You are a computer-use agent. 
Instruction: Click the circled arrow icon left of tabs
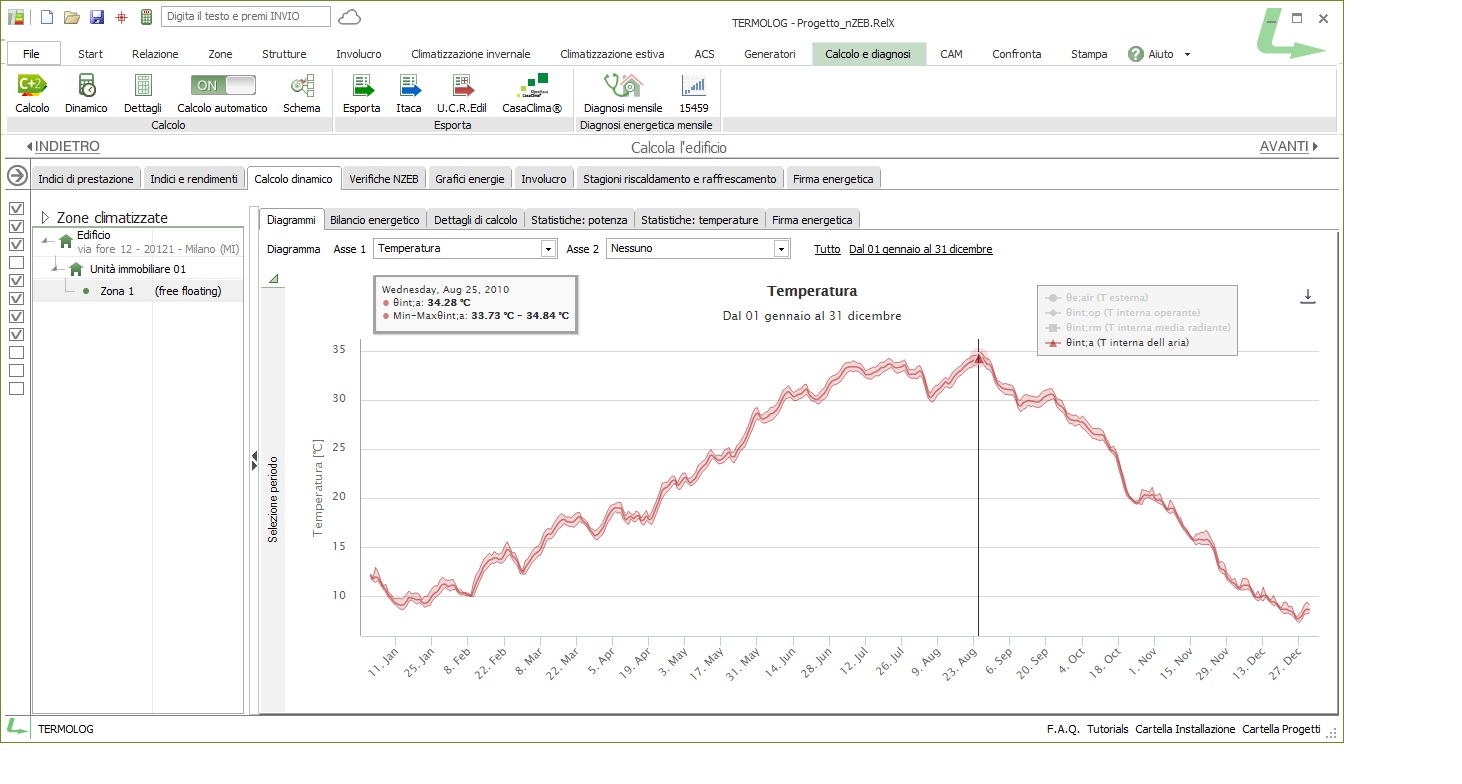coord(17,176)
